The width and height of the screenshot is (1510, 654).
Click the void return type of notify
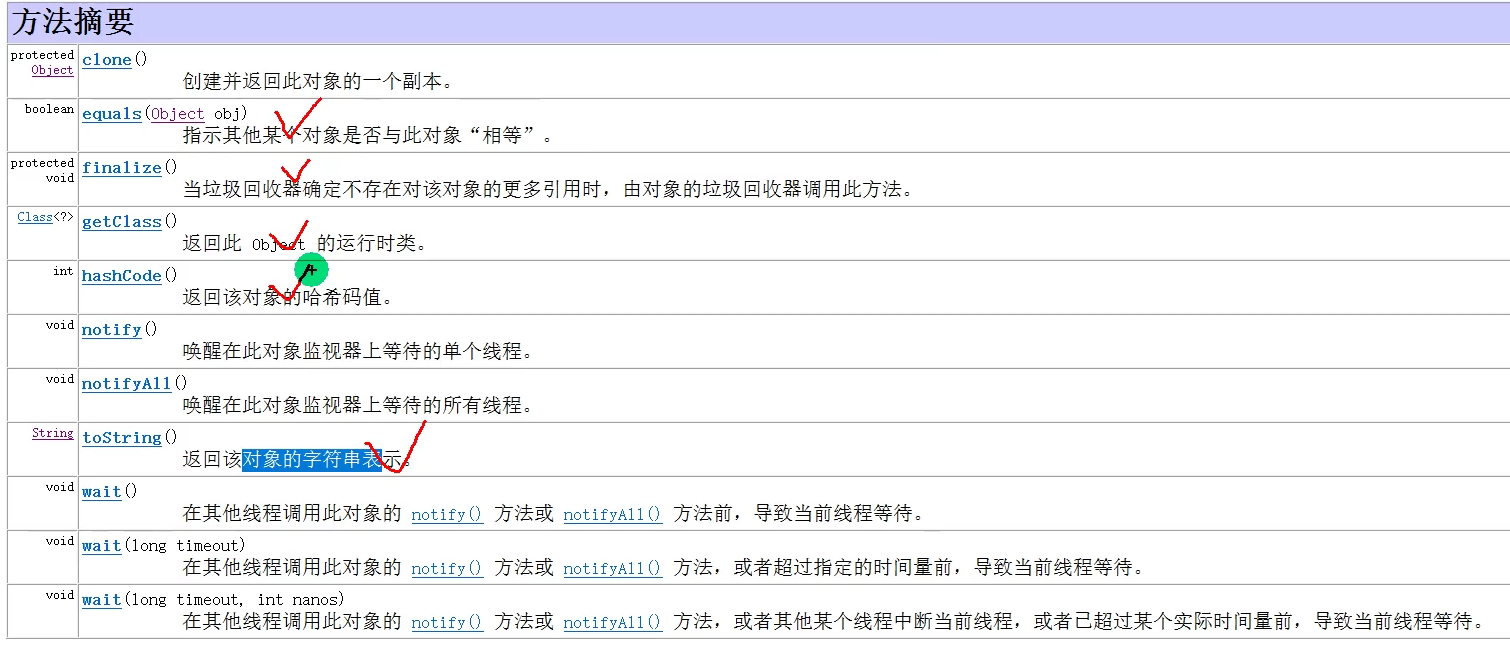click(x=60, y=325)
